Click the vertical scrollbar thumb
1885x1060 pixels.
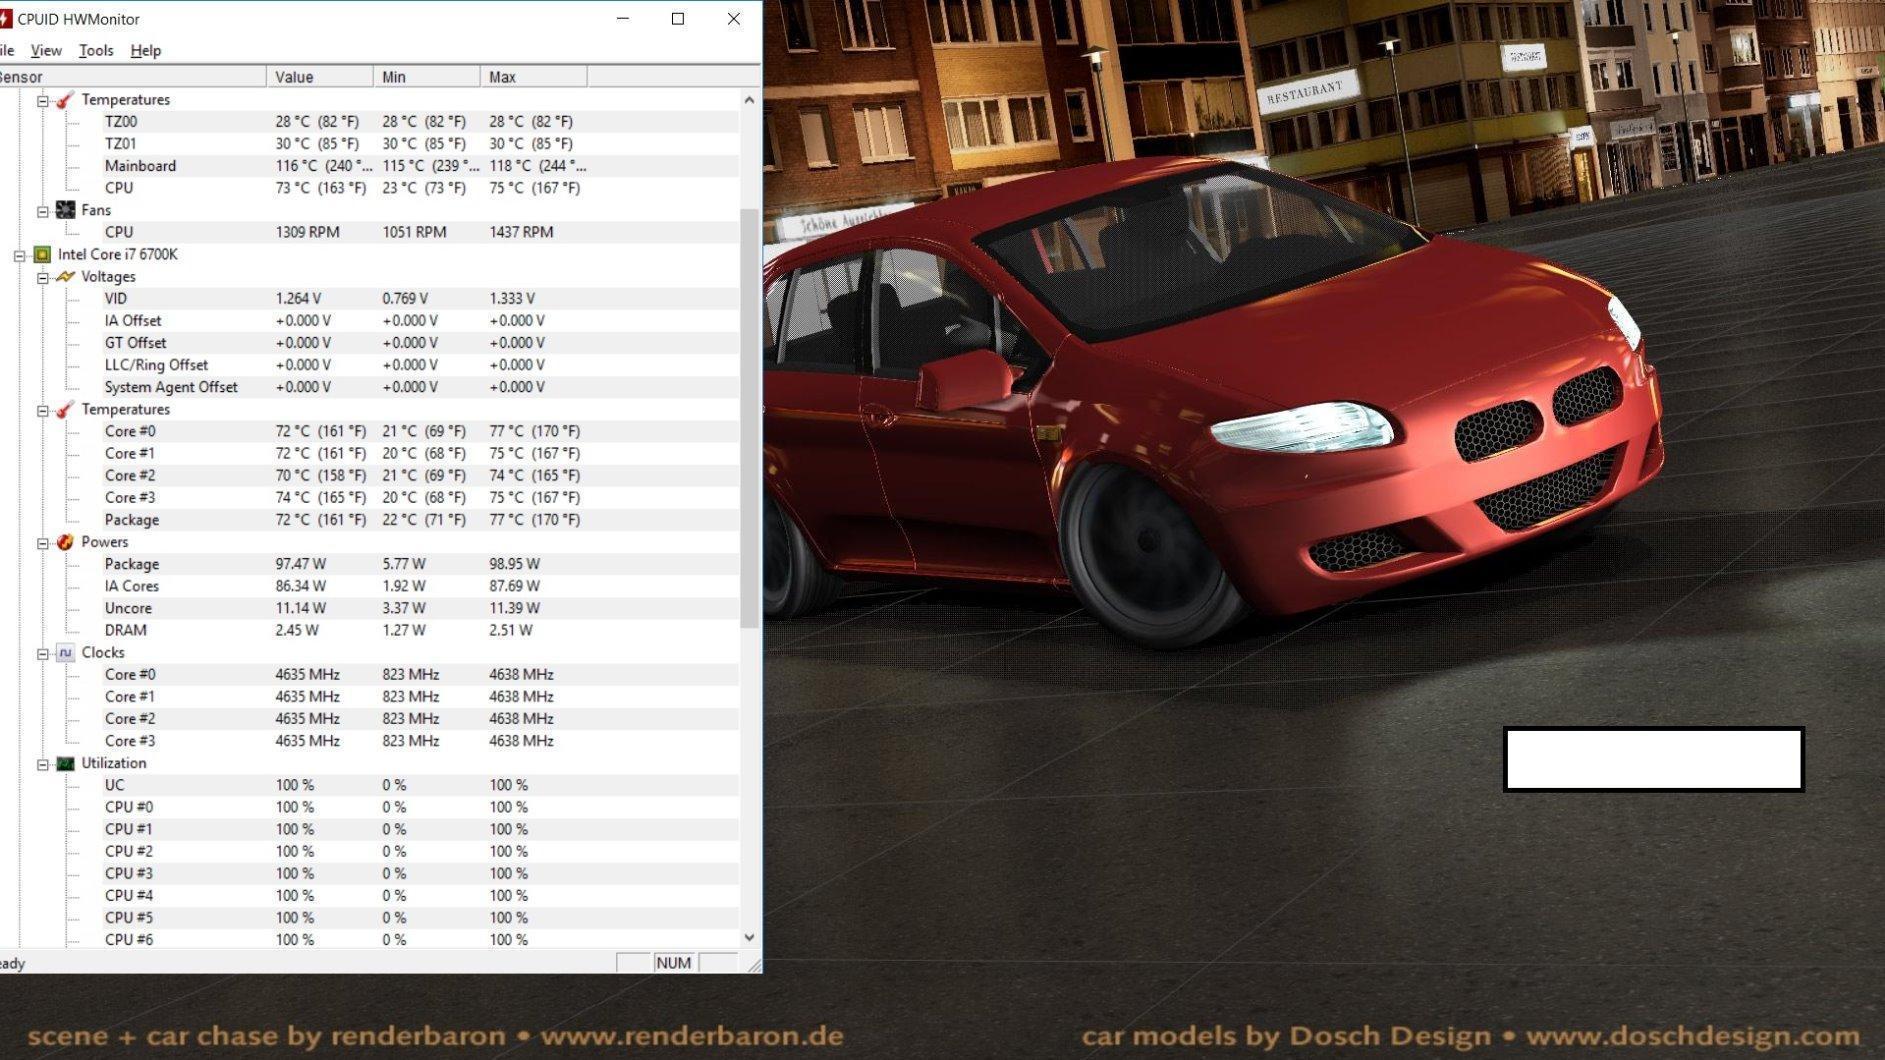coord(750,418)
